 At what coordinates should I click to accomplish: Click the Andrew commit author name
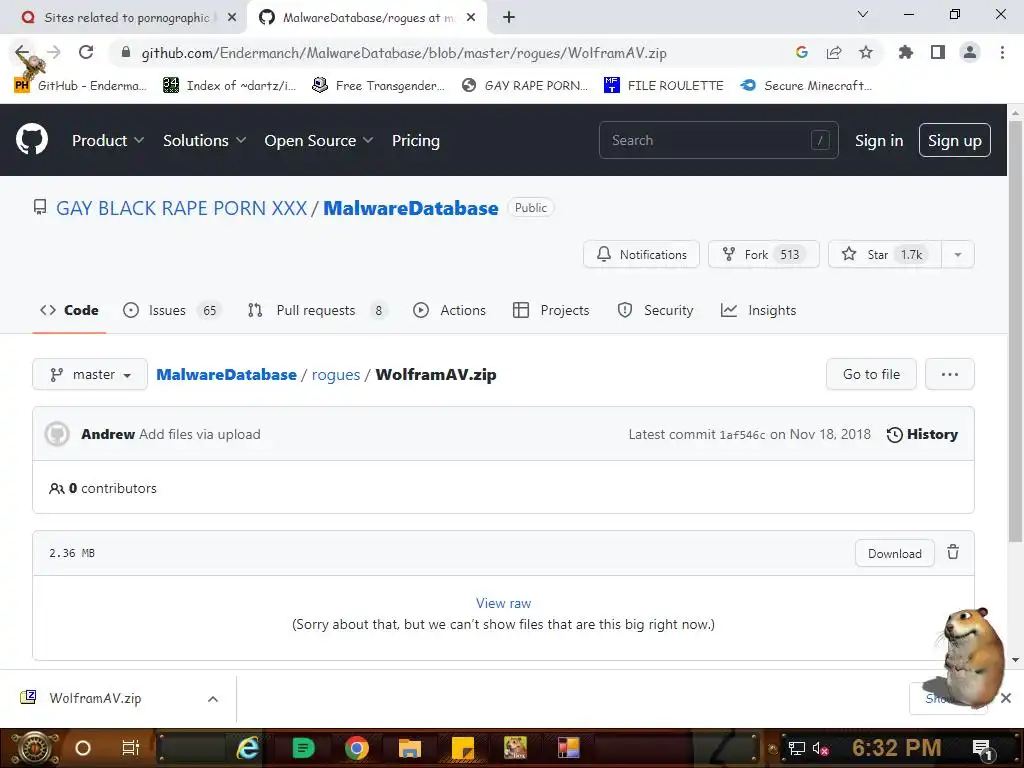[108, 434]
